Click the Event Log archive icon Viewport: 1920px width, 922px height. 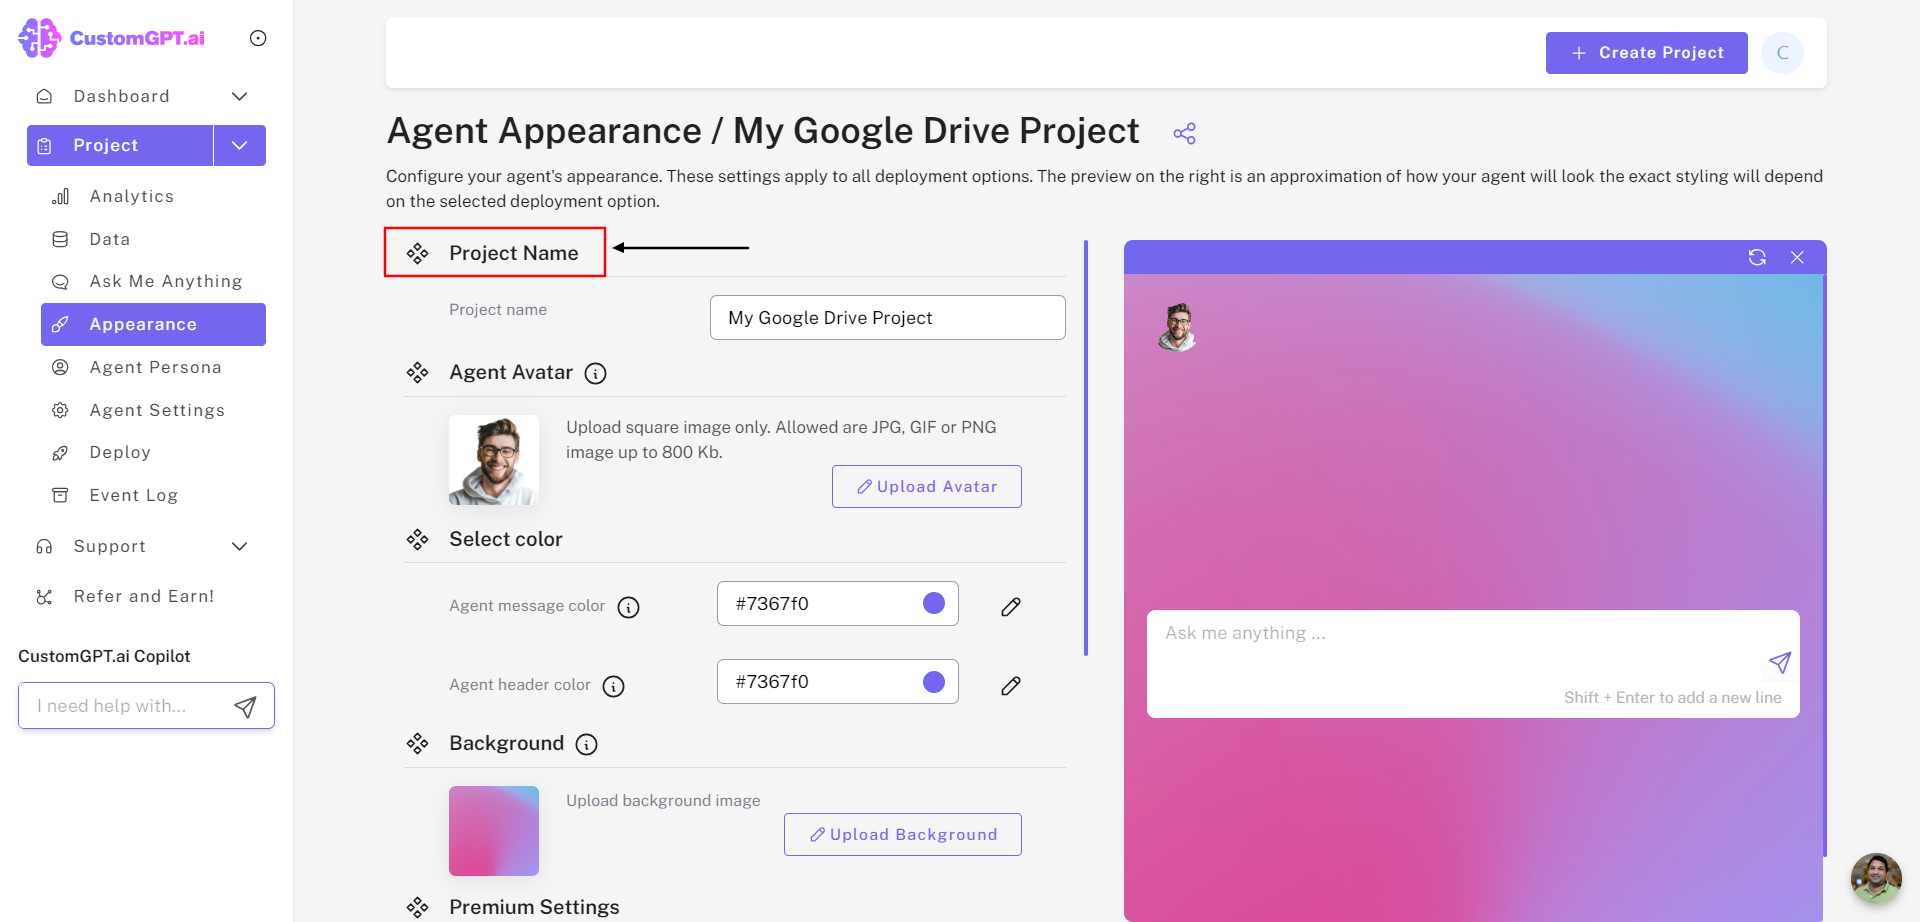[x=60, y=495]
